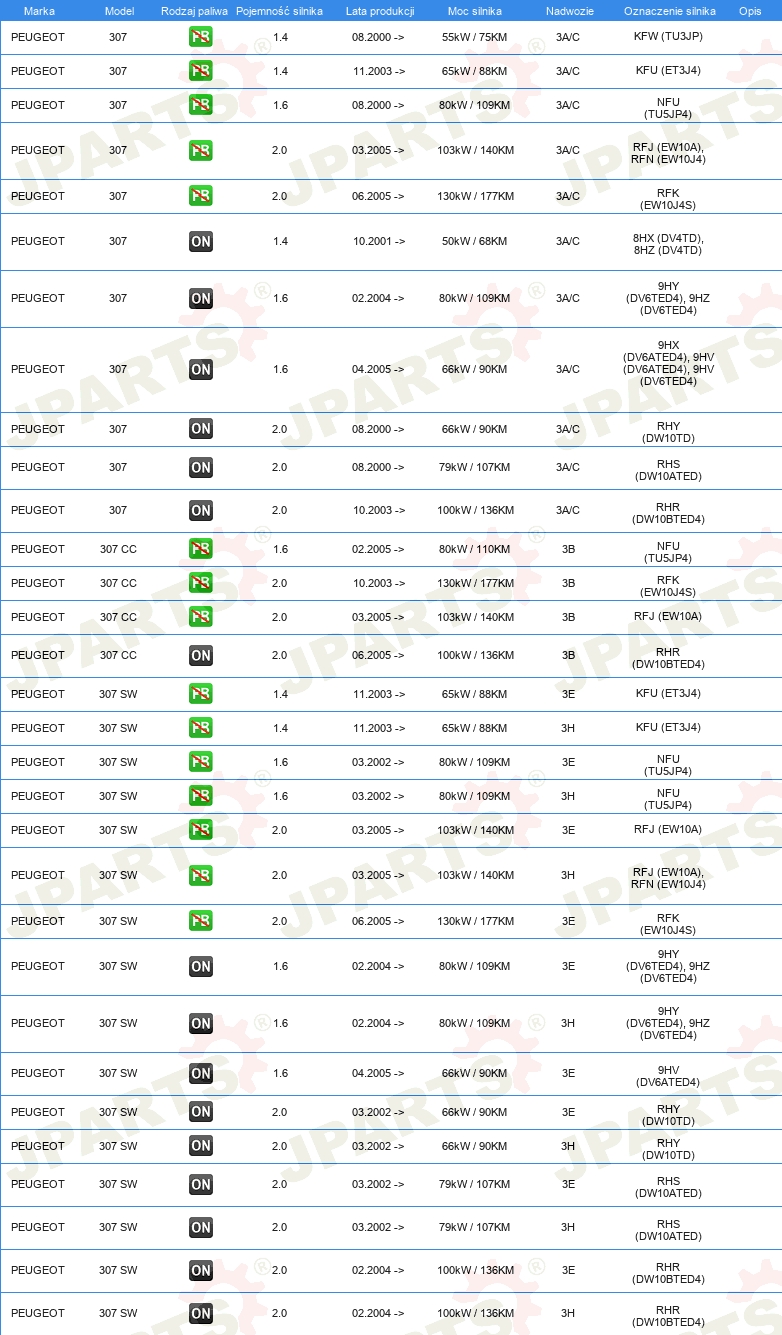Select 100kW / 136KM in the 307 CC row
782x1335 pixels.
[475, 655]
